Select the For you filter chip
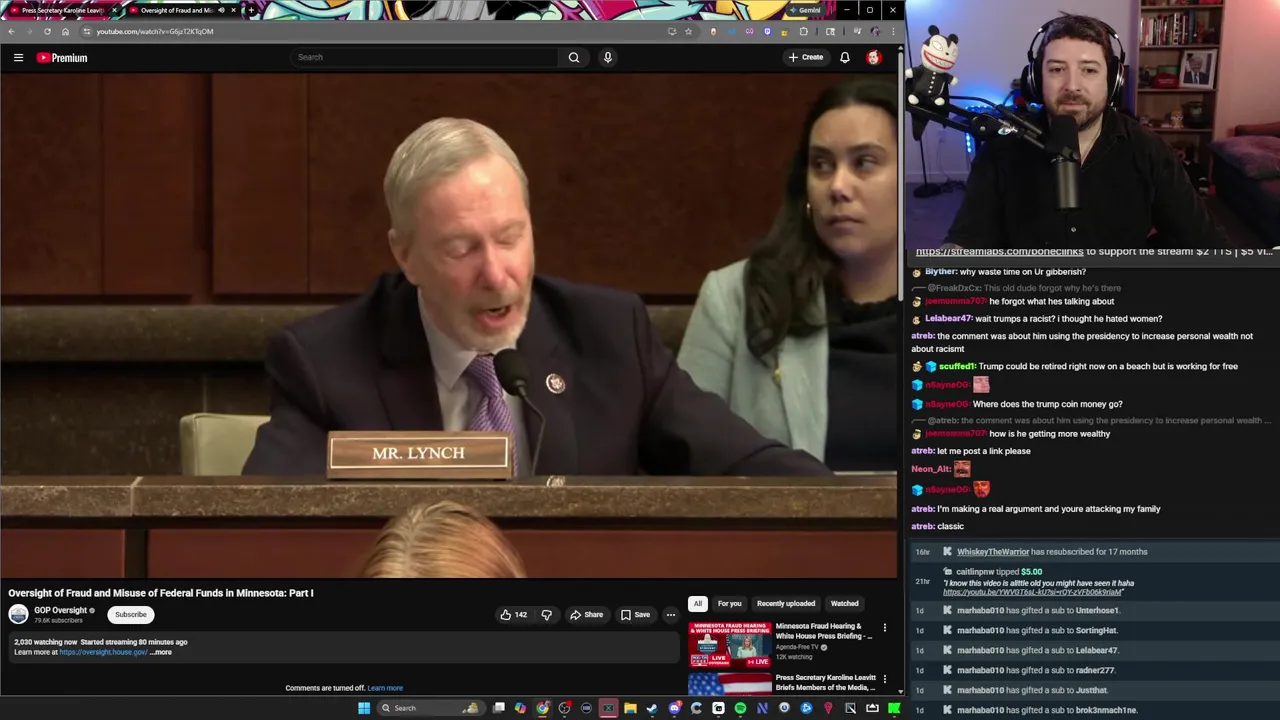Screen dimensions: 1280x720 pyautogui.click(x=729, y=603)
